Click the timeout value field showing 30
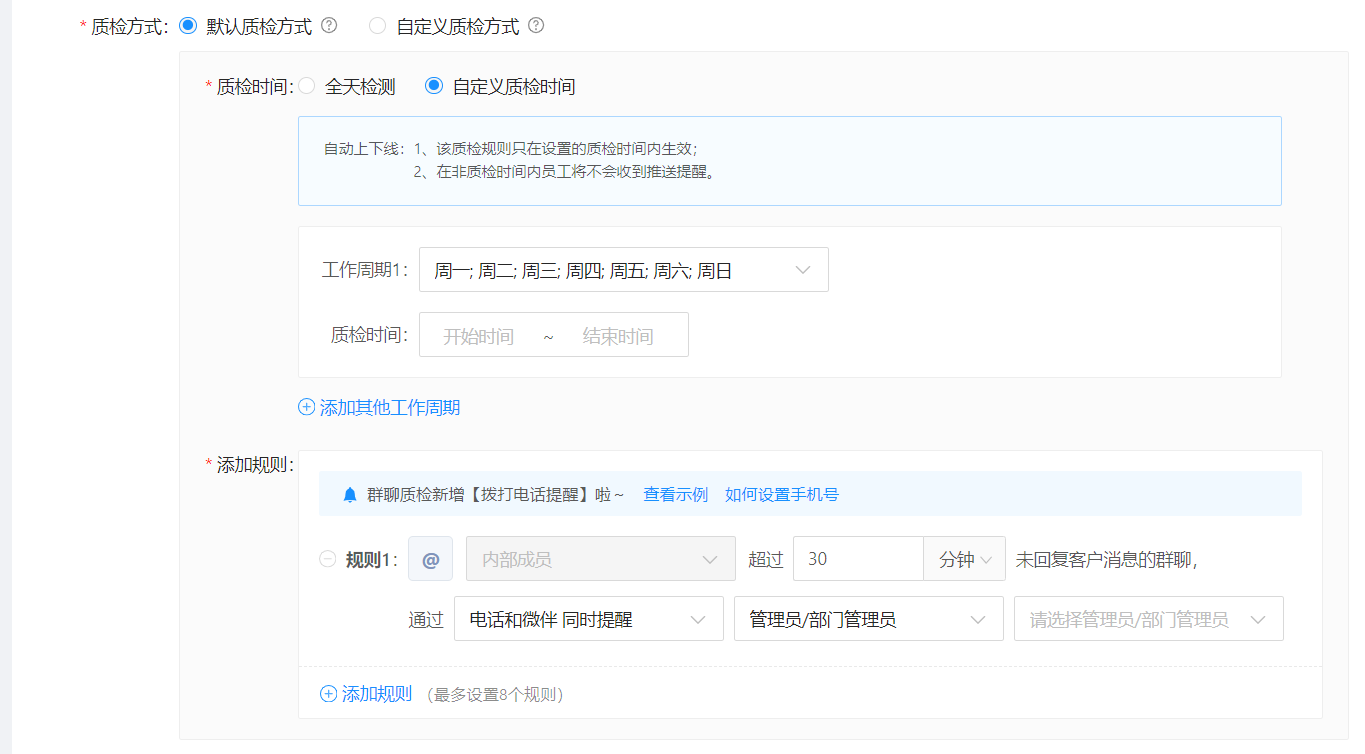 click(858, 559)
